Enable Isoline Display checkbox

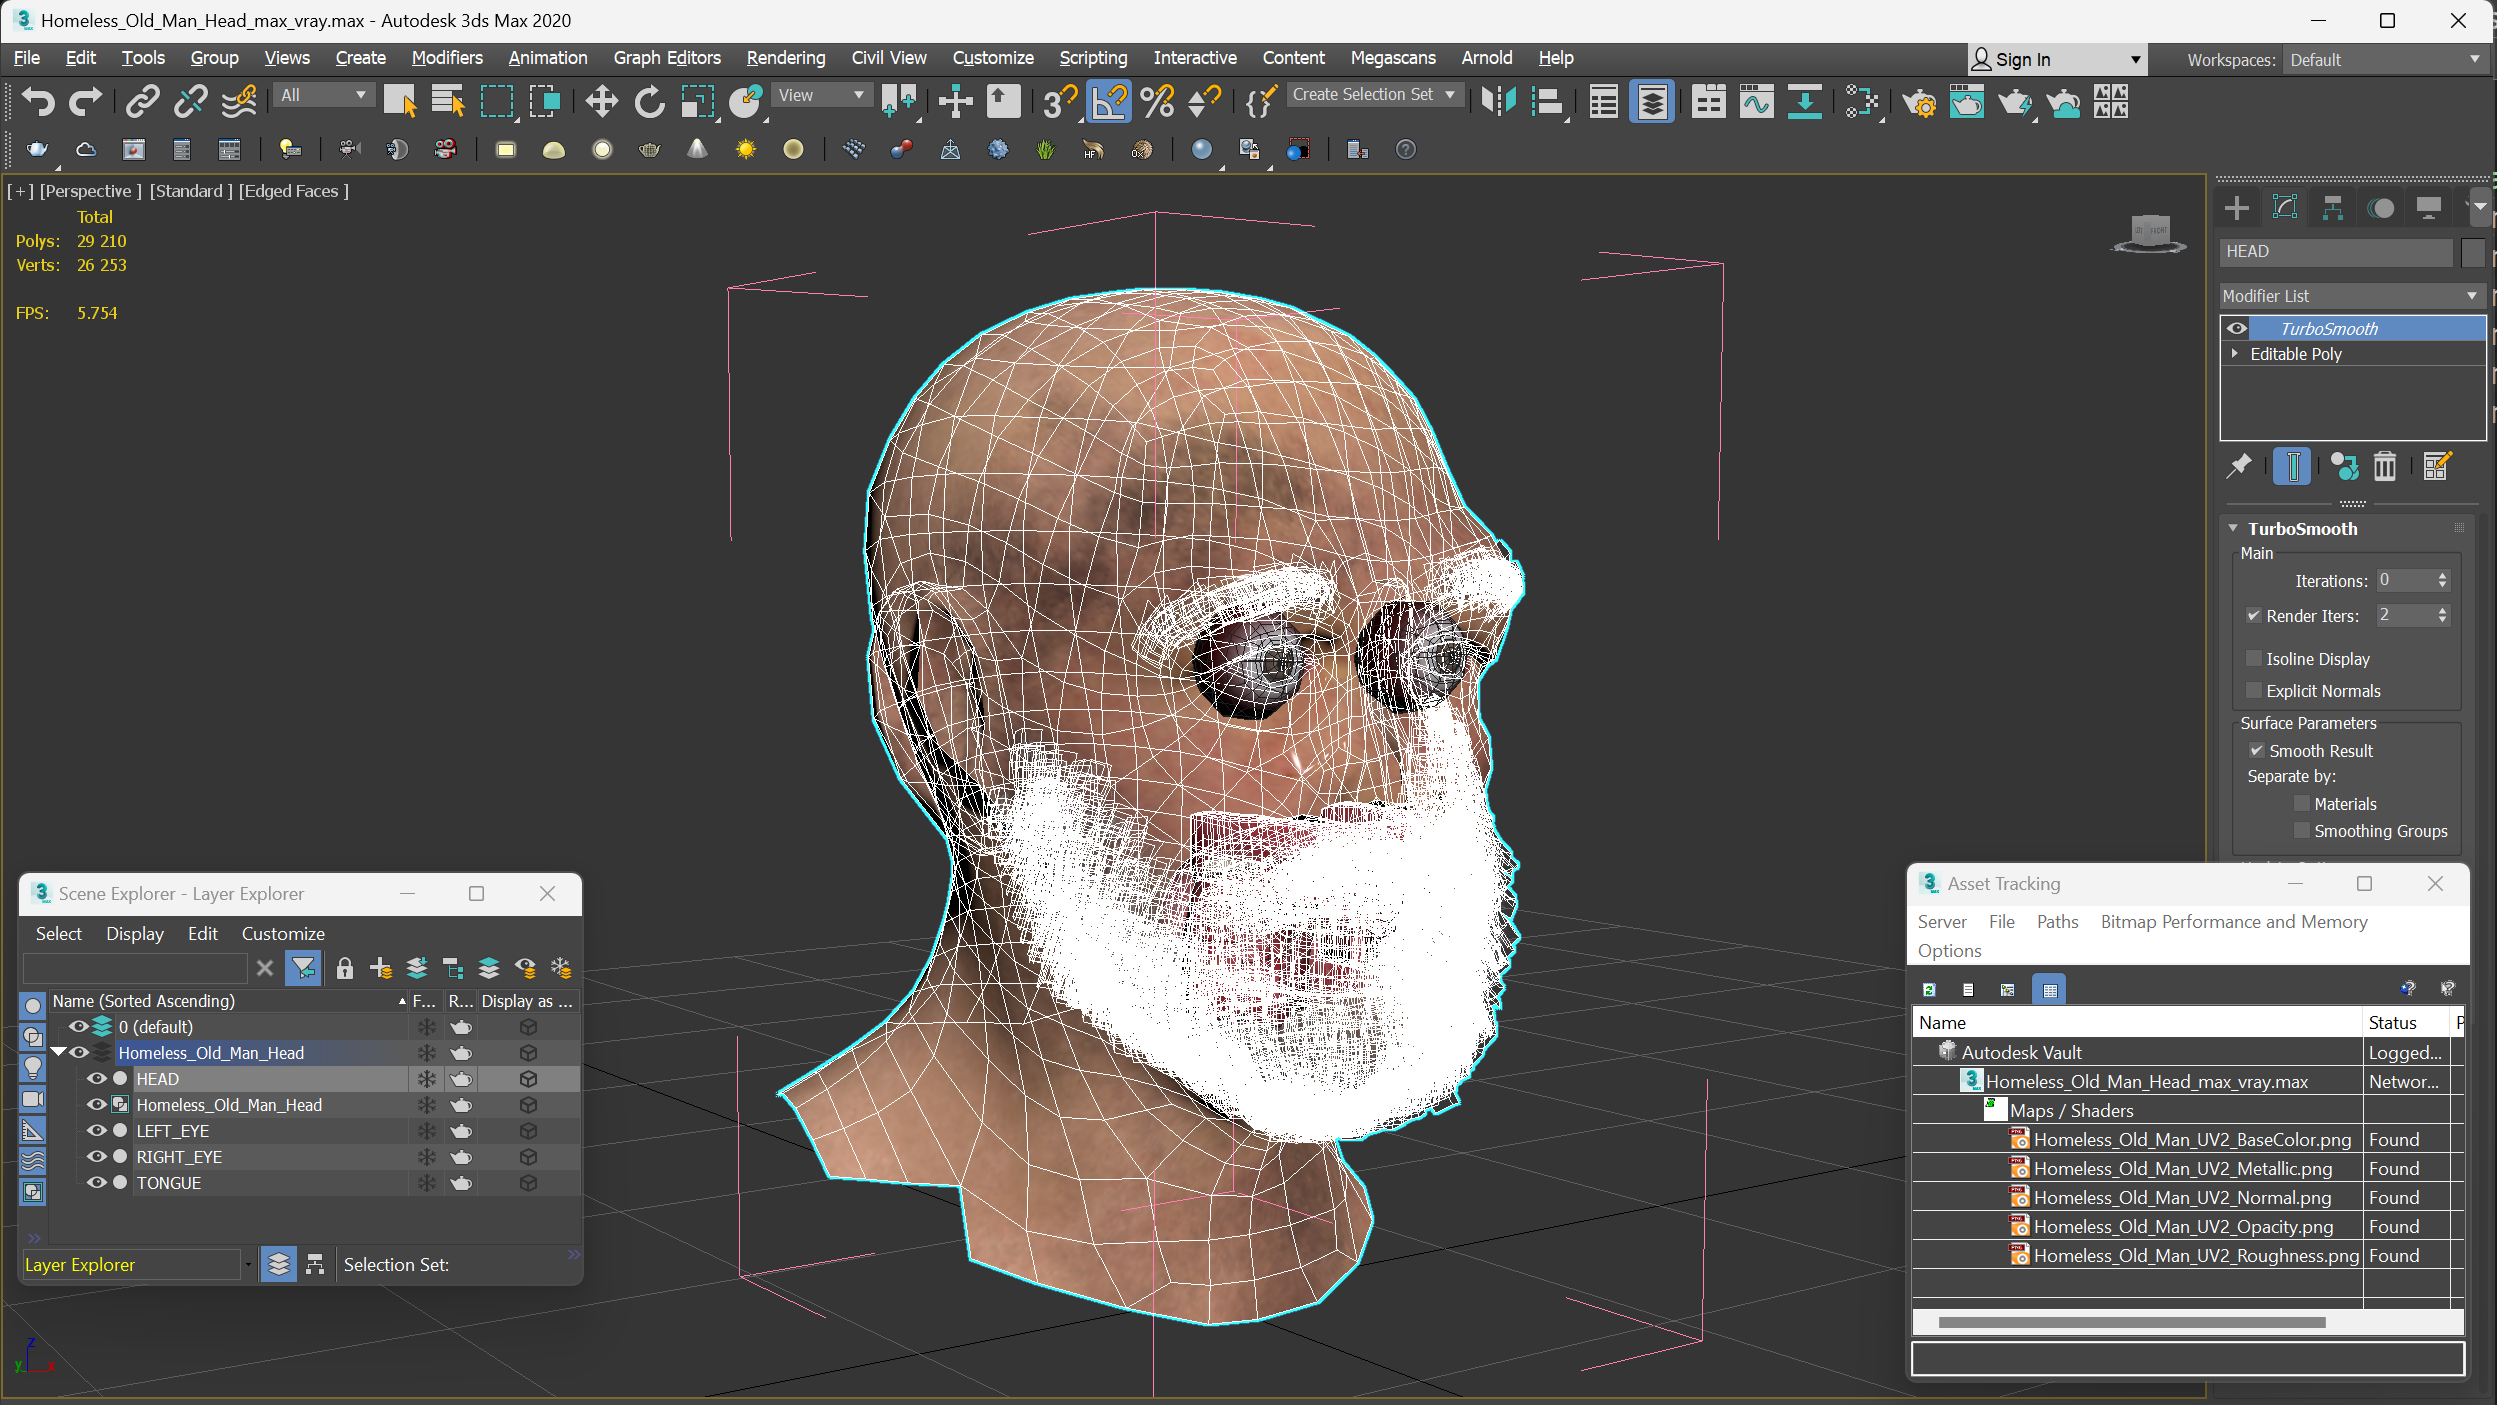pyautogui.click(x=2254, y=658)
